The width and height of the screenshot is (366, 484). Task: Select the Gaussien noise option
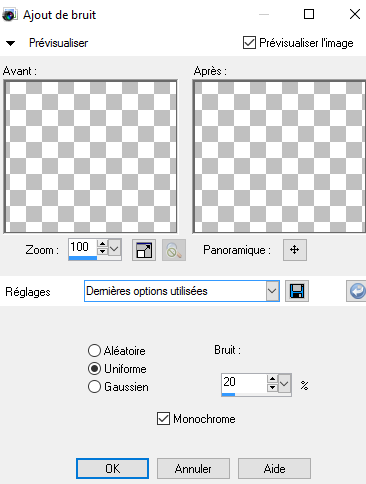click(x=94, y=387)
